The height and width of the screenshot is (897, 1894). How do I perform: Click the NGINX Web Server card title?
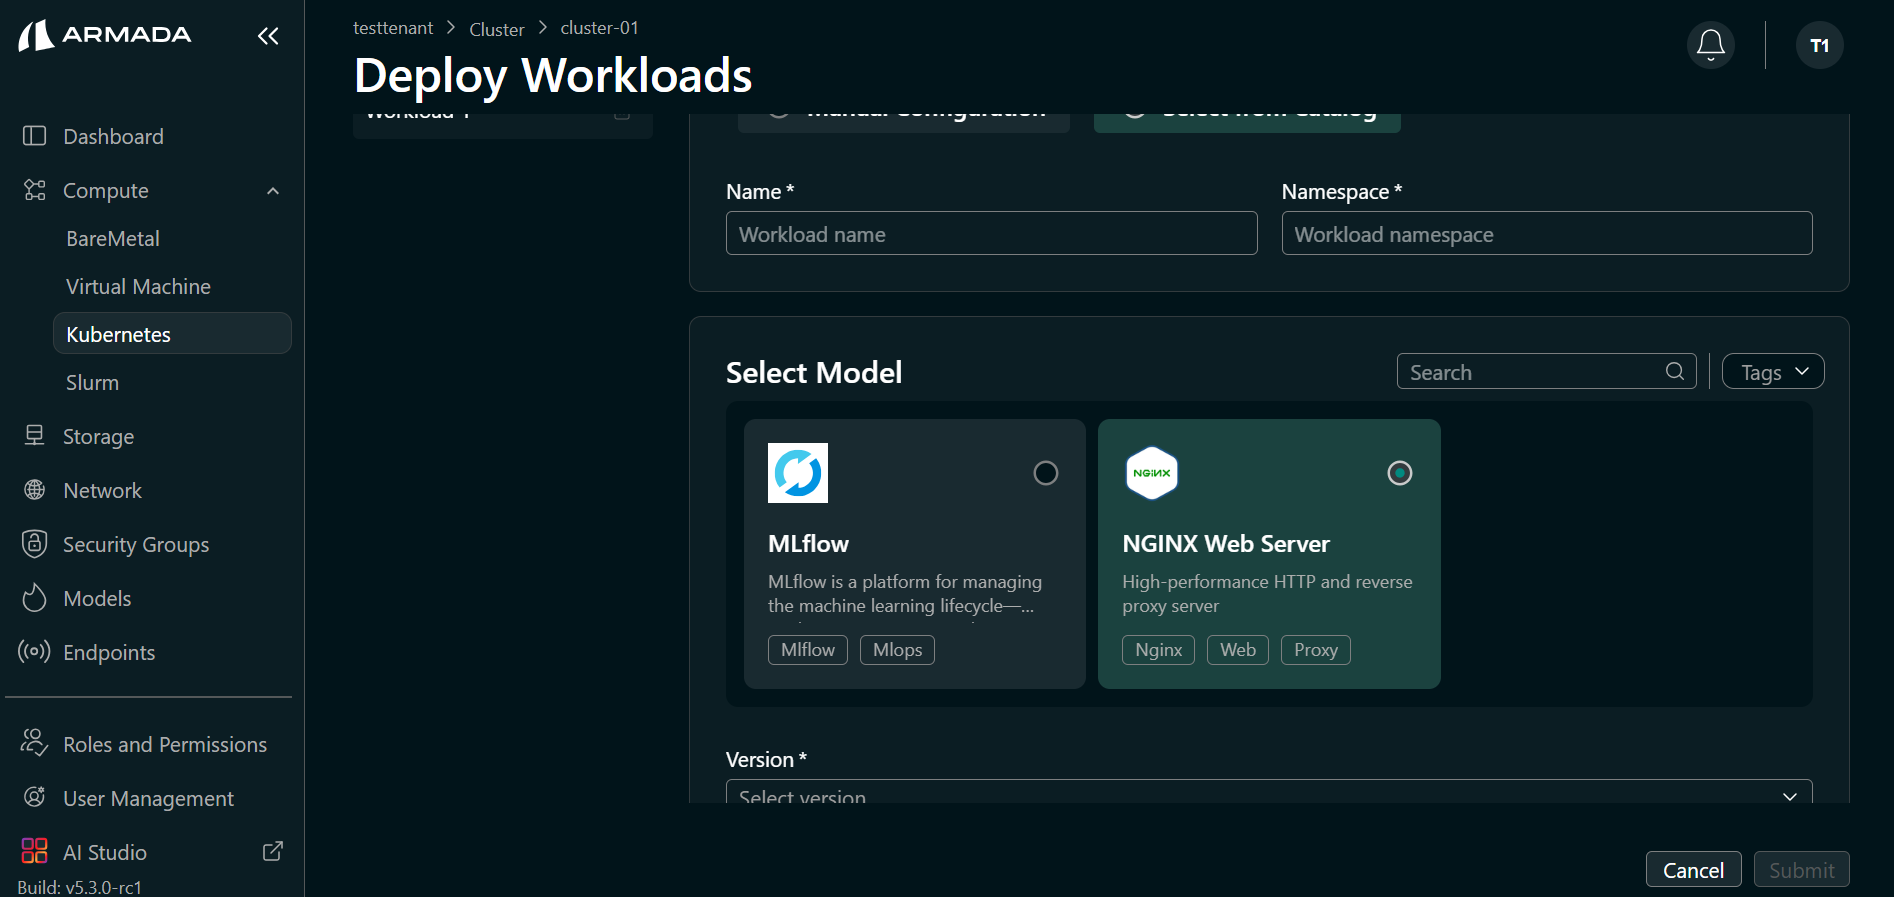(x=1226, y=544)
